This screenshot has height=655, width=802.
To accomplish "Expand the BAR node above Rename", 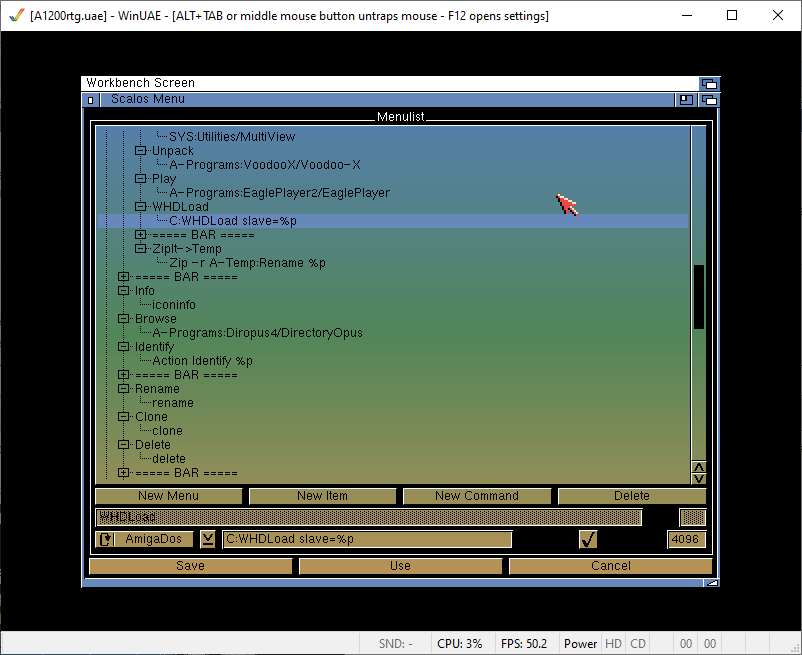I will [x=123, y=375].
